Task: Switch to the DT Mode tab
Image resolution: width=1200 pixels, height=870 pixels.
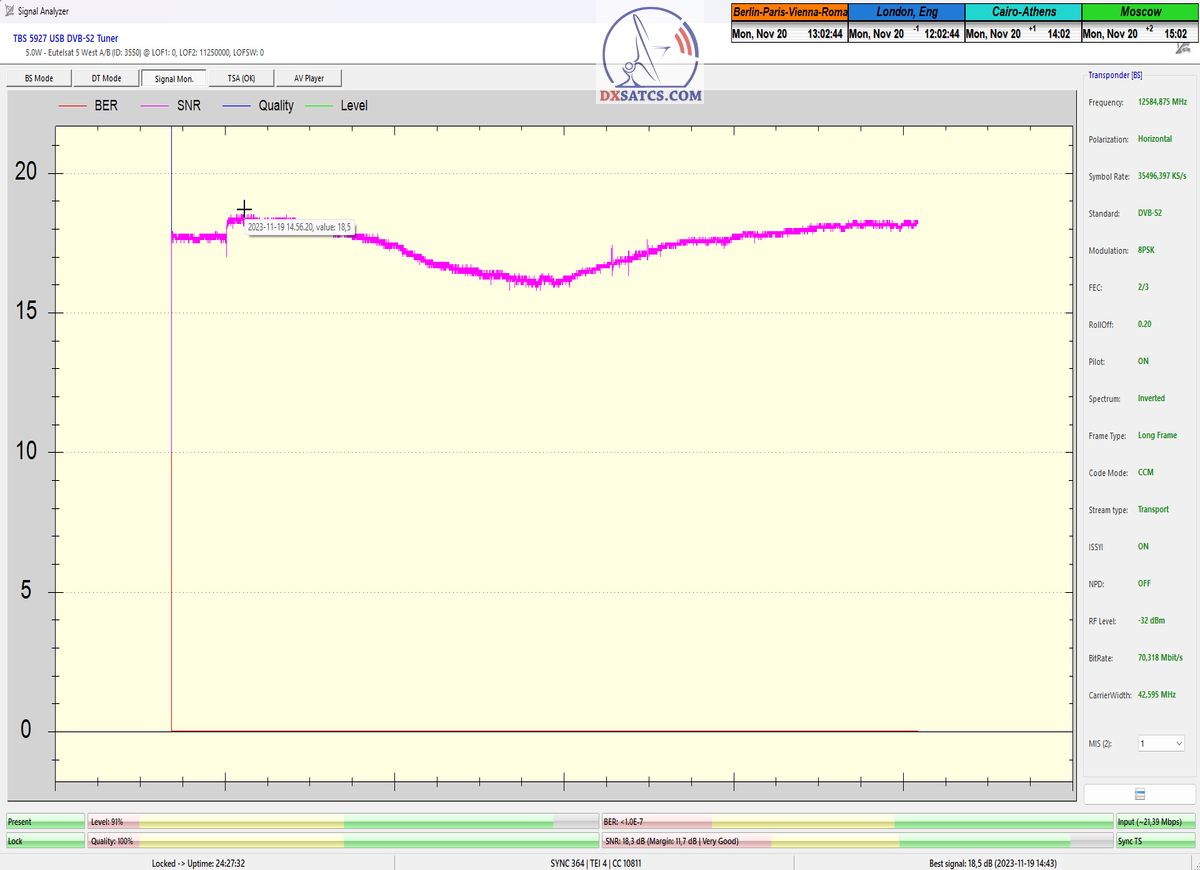Action: click(x=106, y=78)
